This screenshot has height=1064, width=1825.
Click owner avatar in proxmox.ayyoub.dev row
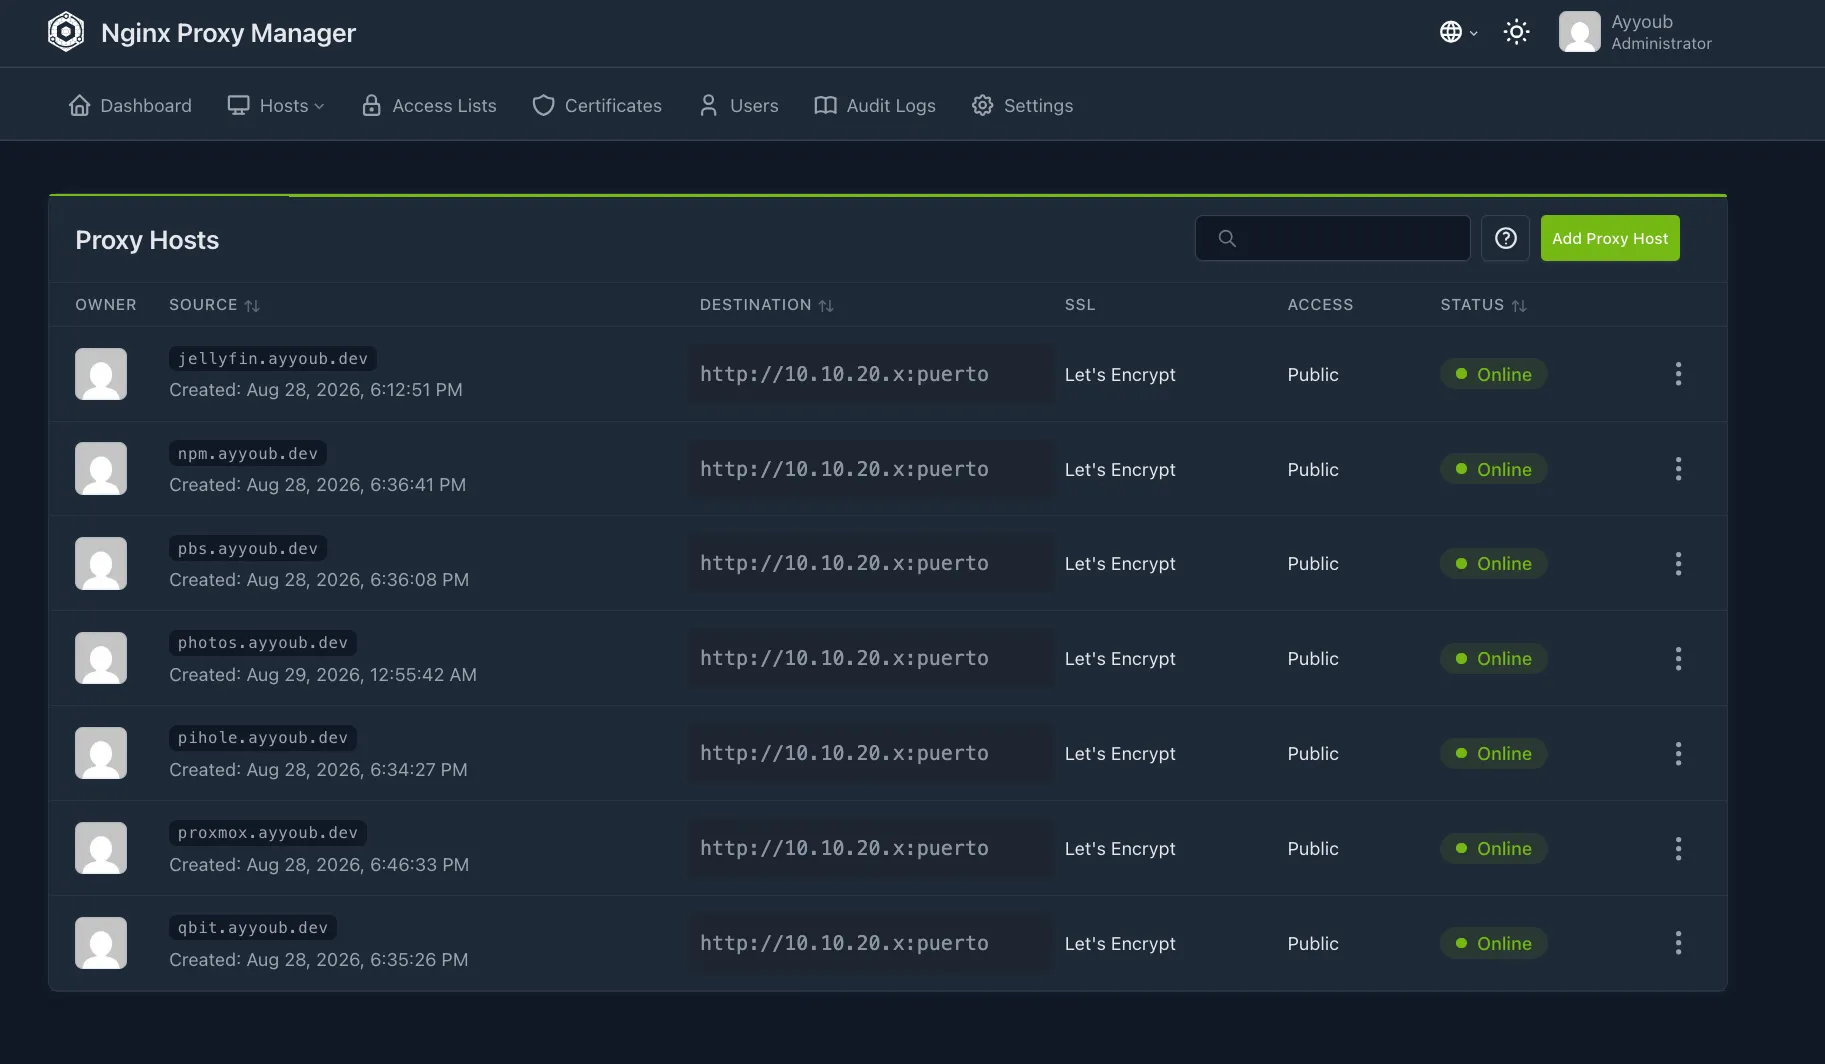[101, 848]
